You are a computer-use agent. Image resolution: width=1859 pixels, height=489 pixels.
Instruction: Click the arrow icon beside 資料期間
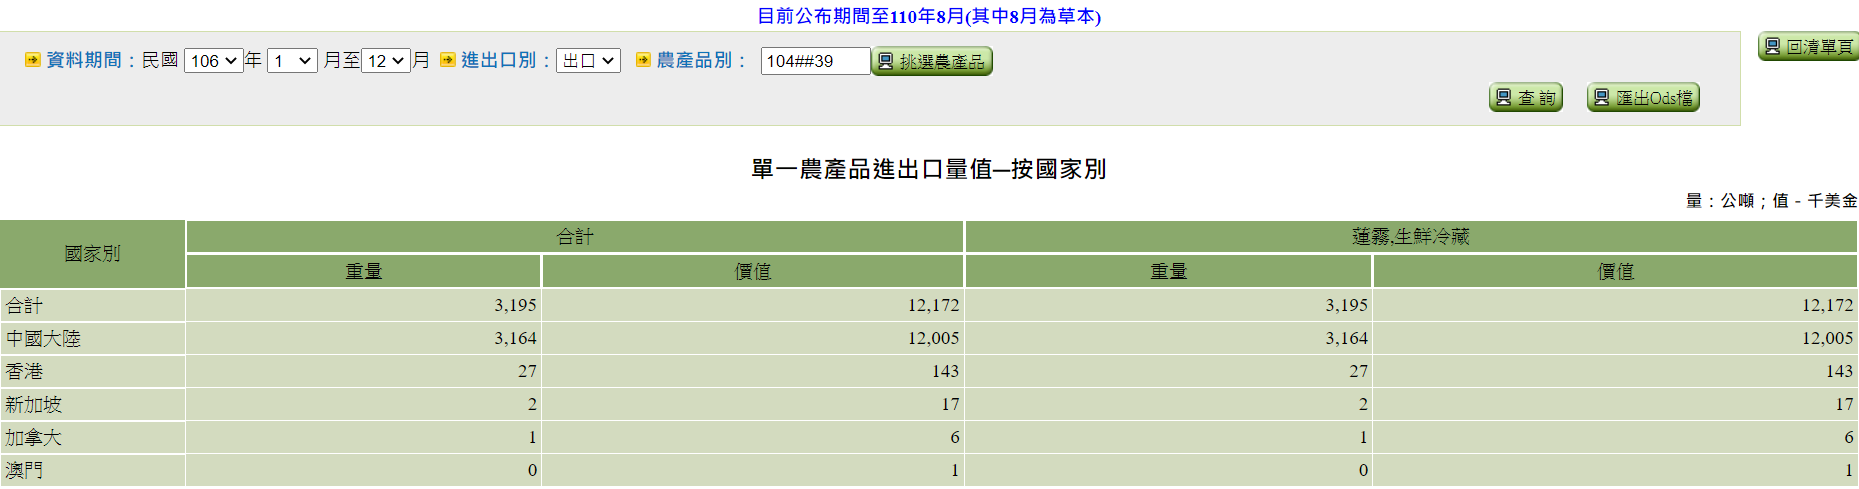coord(33,60)
